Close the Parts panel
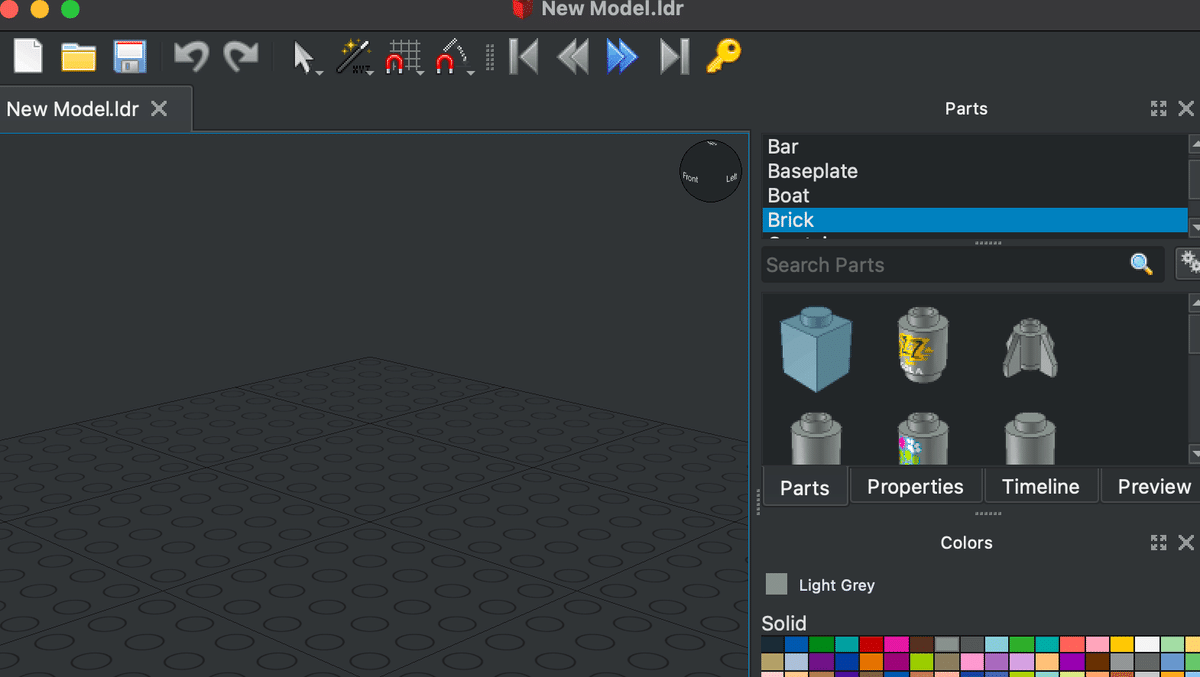Viewport: 1200px width, 677px height. pos(1186,109)
